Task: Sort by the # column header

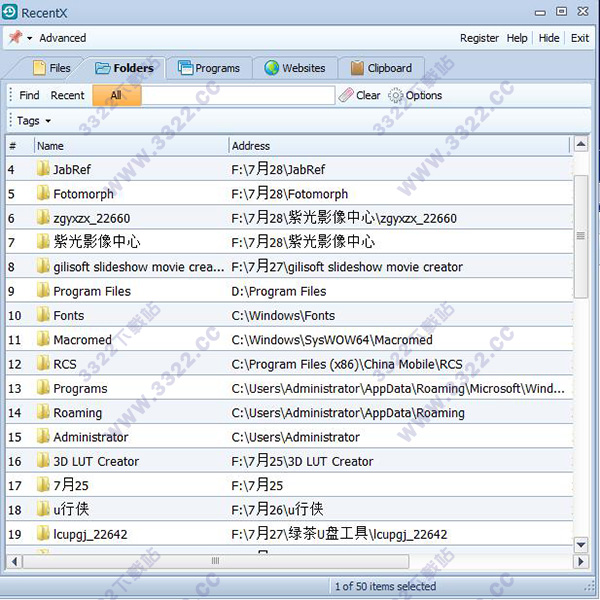Action: point(13,146)
